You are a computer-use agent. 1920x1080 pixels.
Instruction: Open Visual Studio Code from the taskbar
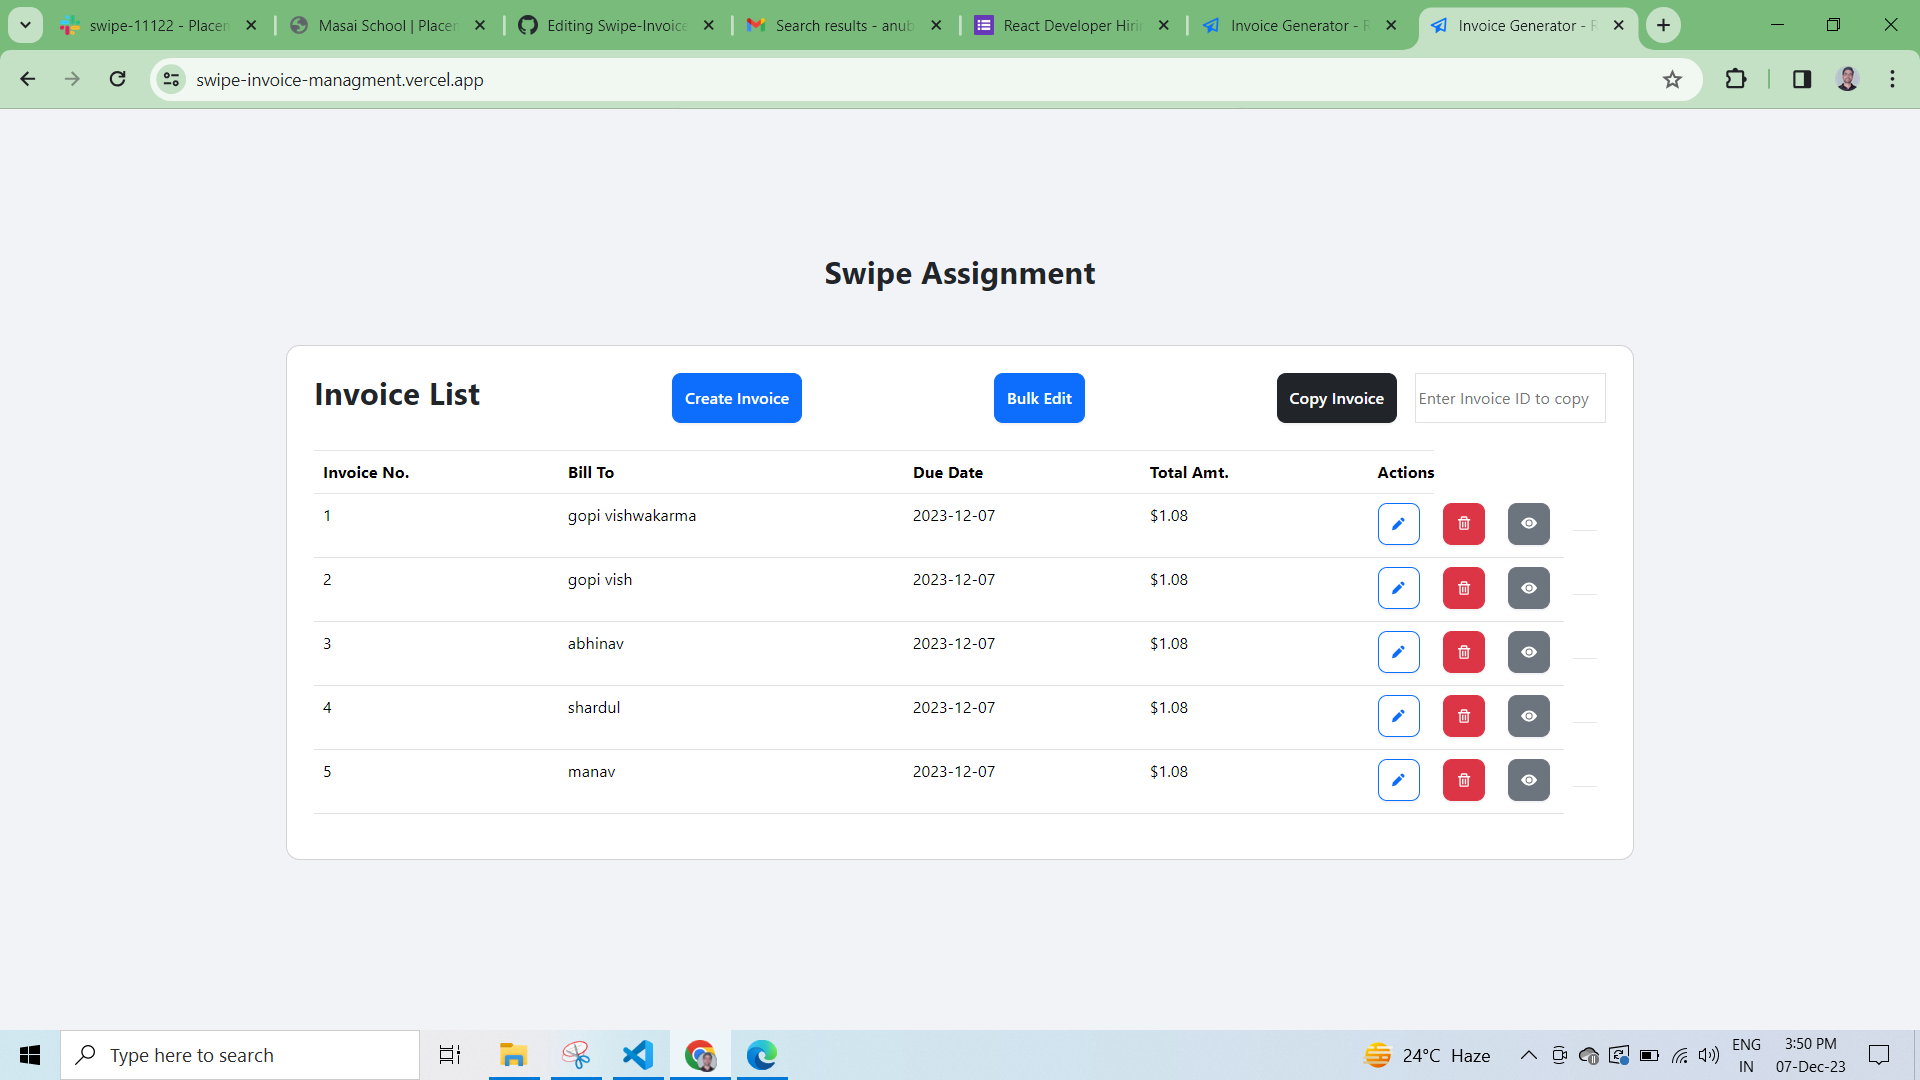pyautogui.click(x=638, y=1055)
